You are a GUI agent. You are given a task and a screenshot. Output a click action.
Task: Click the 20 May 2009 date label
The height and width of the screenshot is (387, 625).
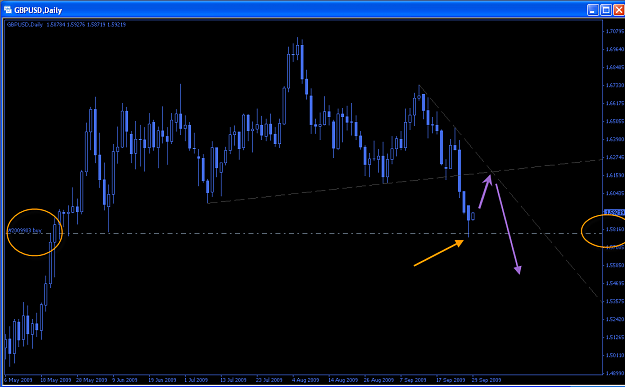[91, 380]
